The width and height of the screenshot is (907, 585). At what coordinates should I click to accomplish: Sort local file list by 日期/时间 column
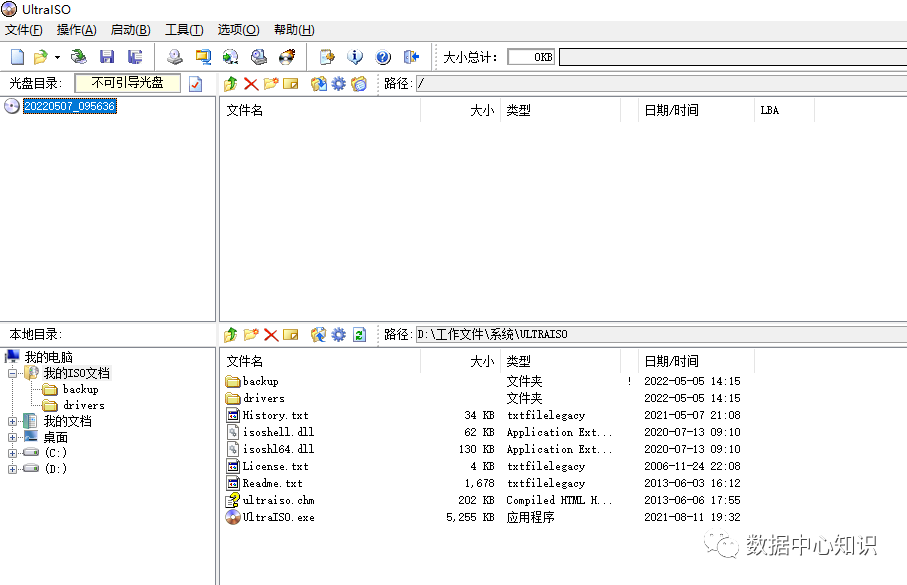pos(696,362)
